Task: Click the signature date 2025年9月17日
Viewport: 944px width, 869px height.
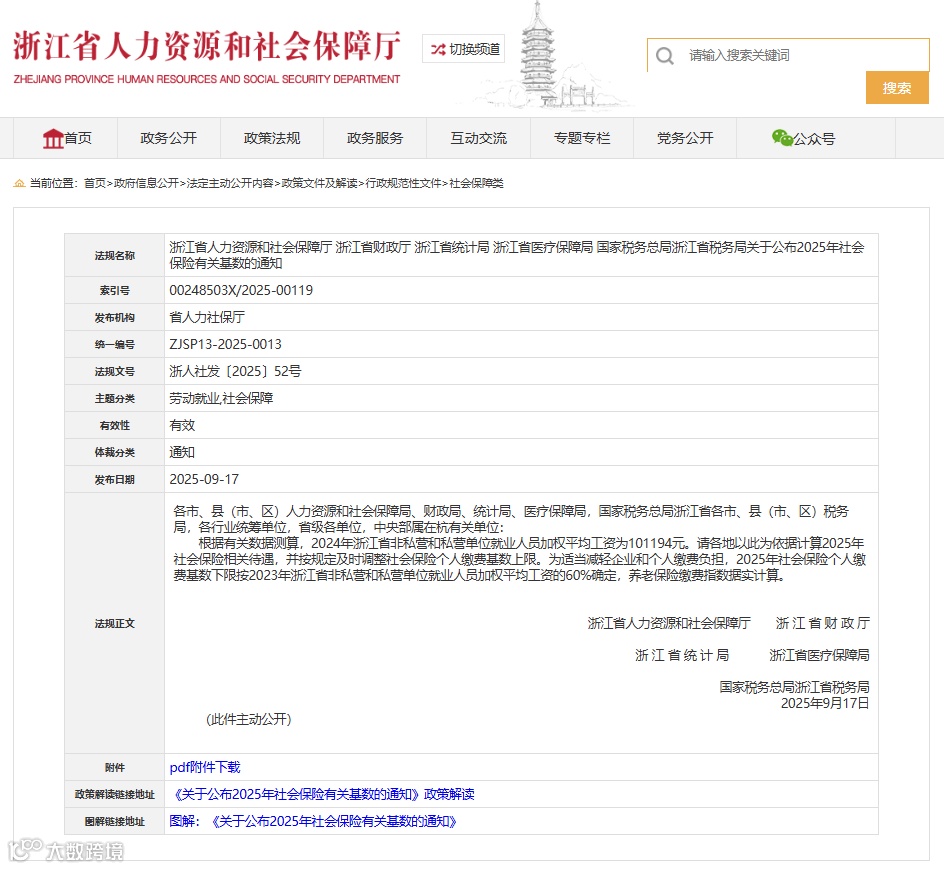Action: pyautogui.click(x=825, y=703)
